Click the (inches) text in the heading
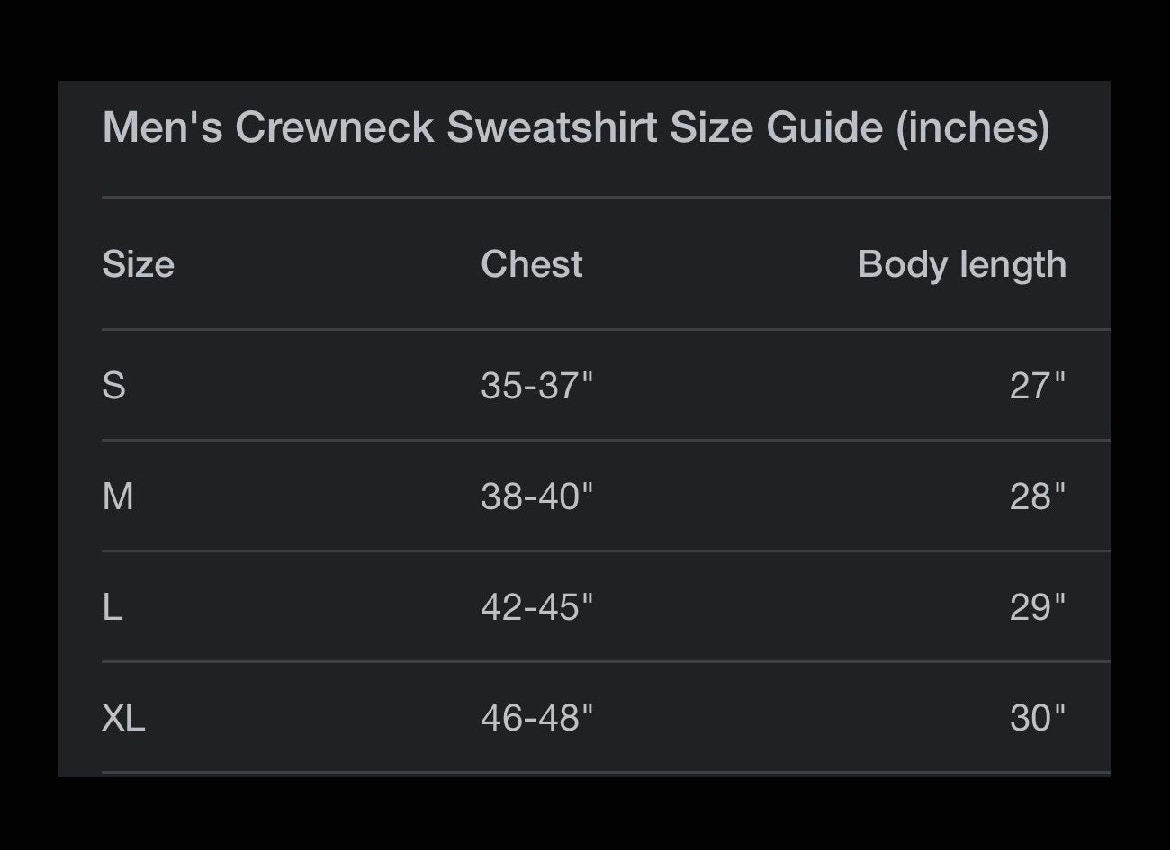 tap(973, 128)
